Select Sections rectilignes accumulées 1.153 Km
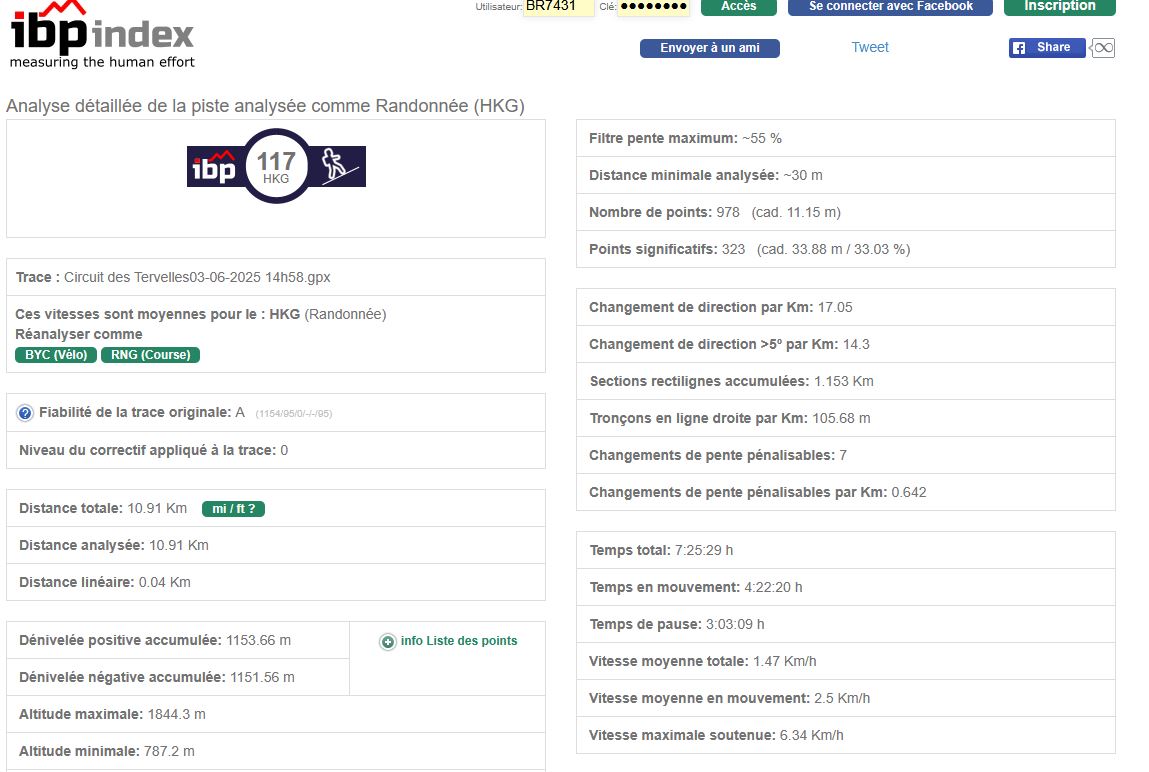Image resolution: width=1149 pixels, height=772 pixels. click(x=731, y=382)
